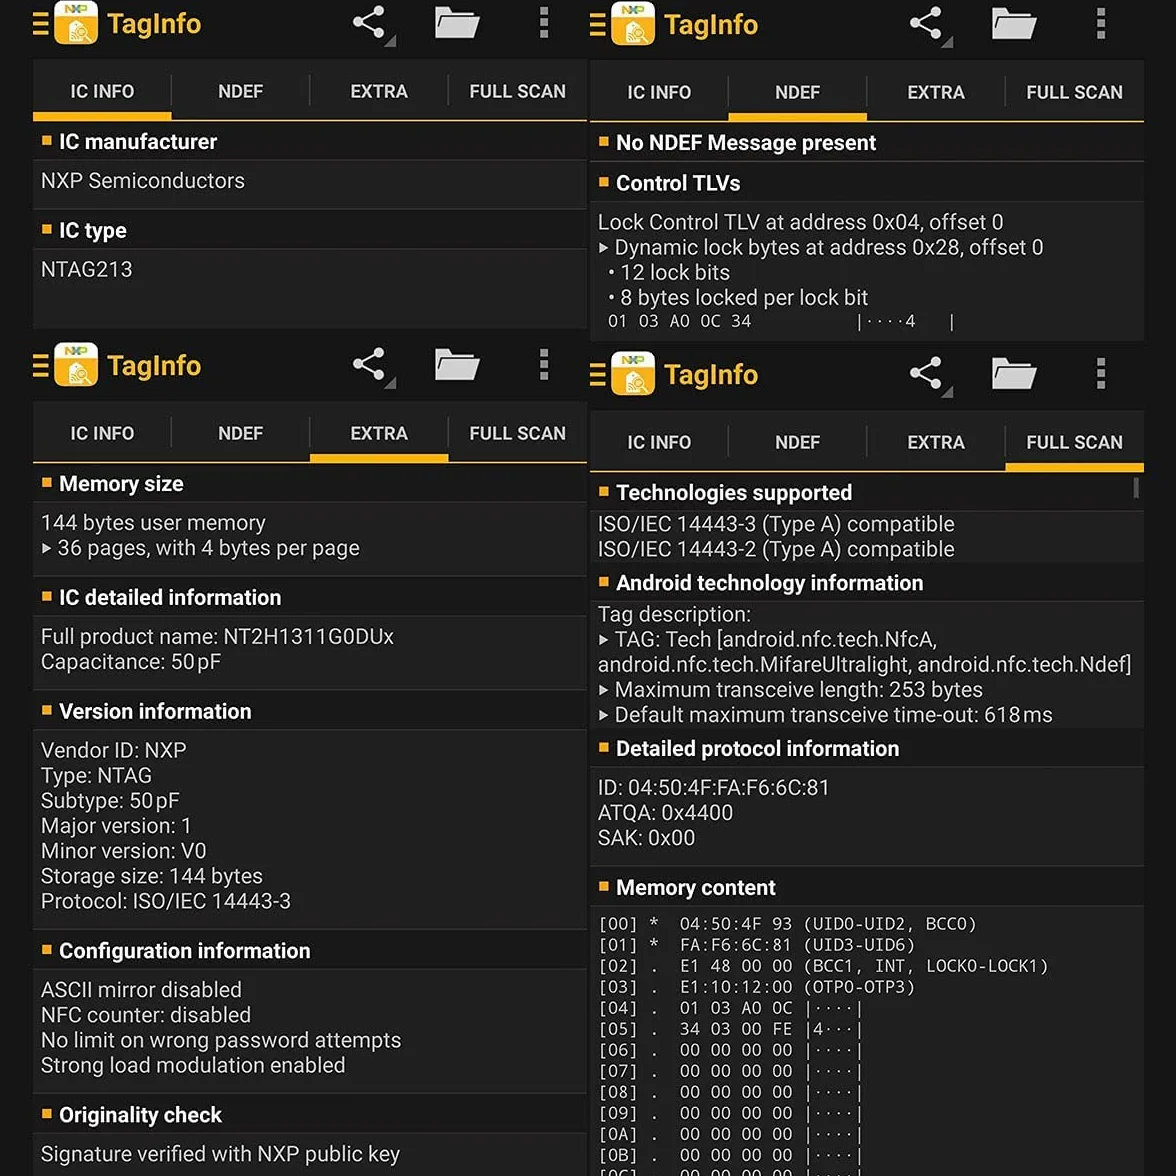The height and width of the screenshot is (1176, 1176).
Task: Open hamburger menu in IC INFO screen
Action: 40,24
